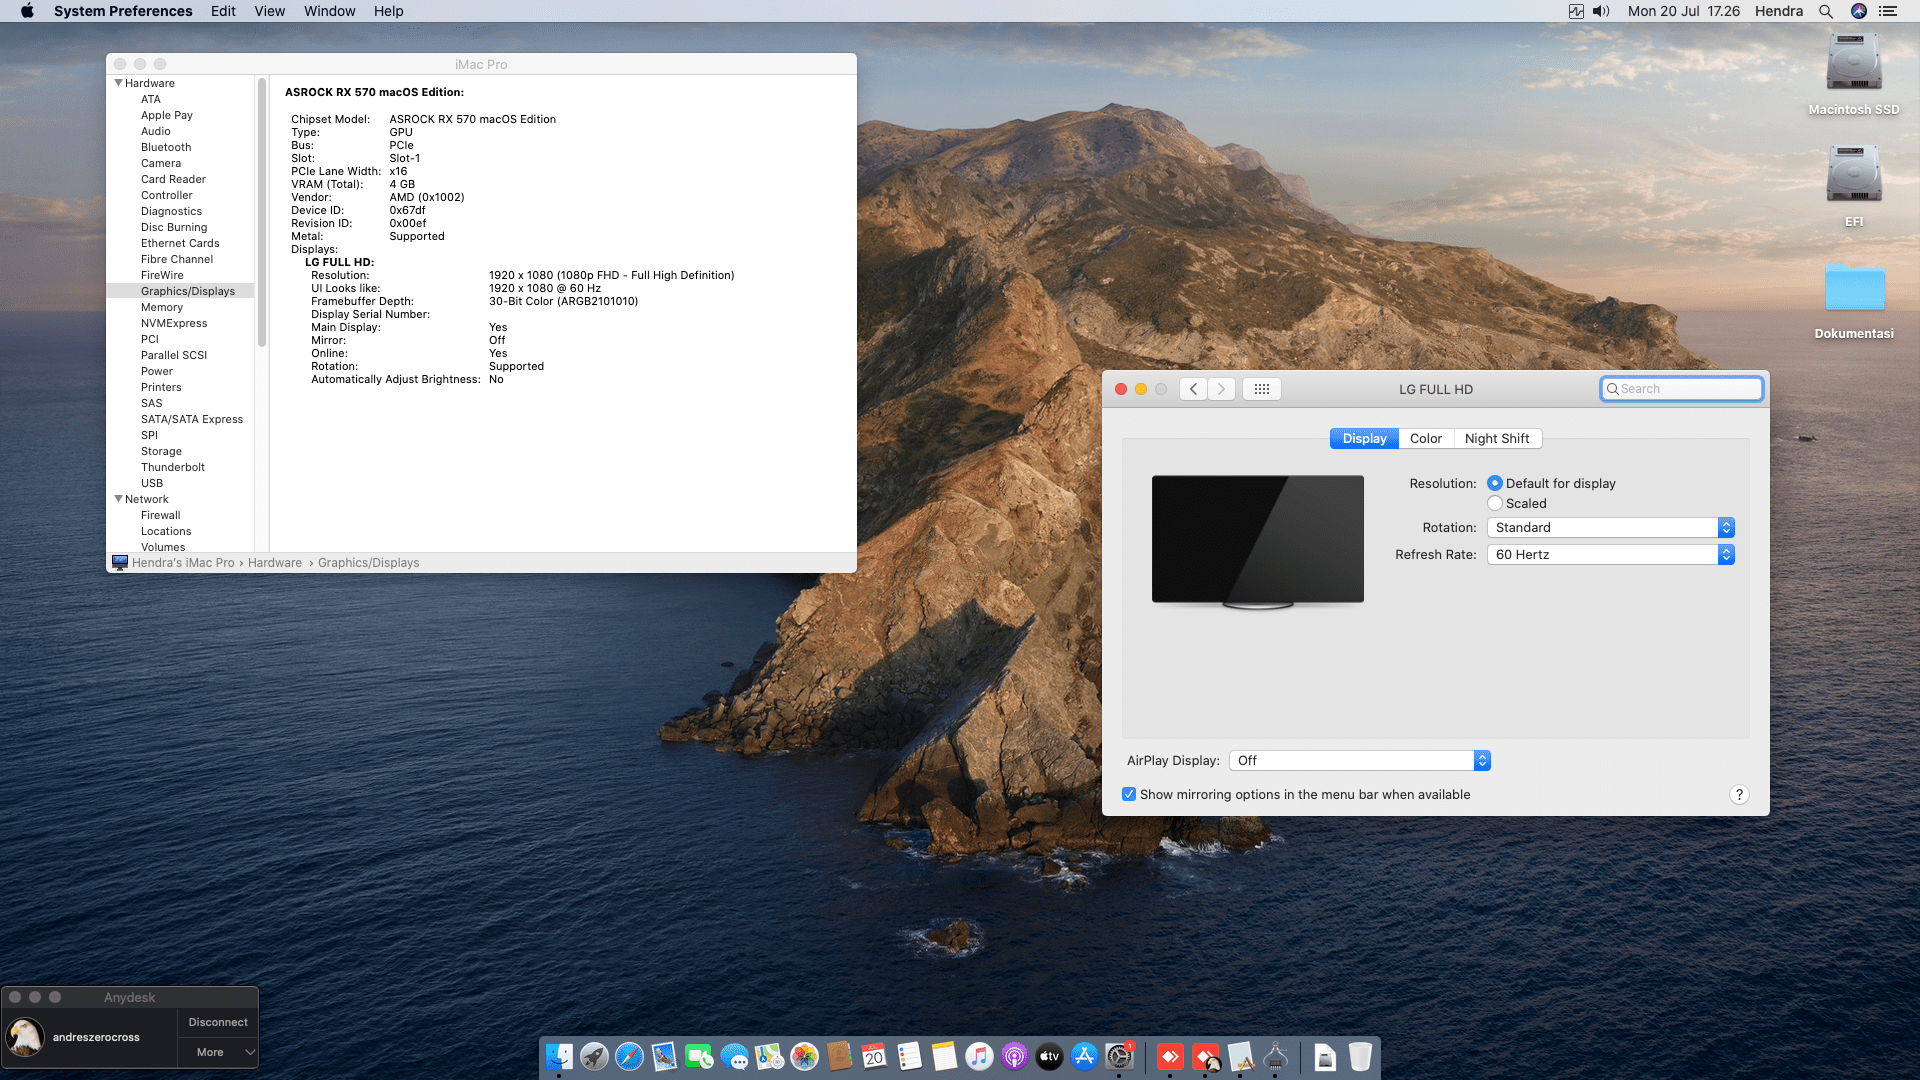
Task: Open Notification Center list icon
Action: point(1888,11)
